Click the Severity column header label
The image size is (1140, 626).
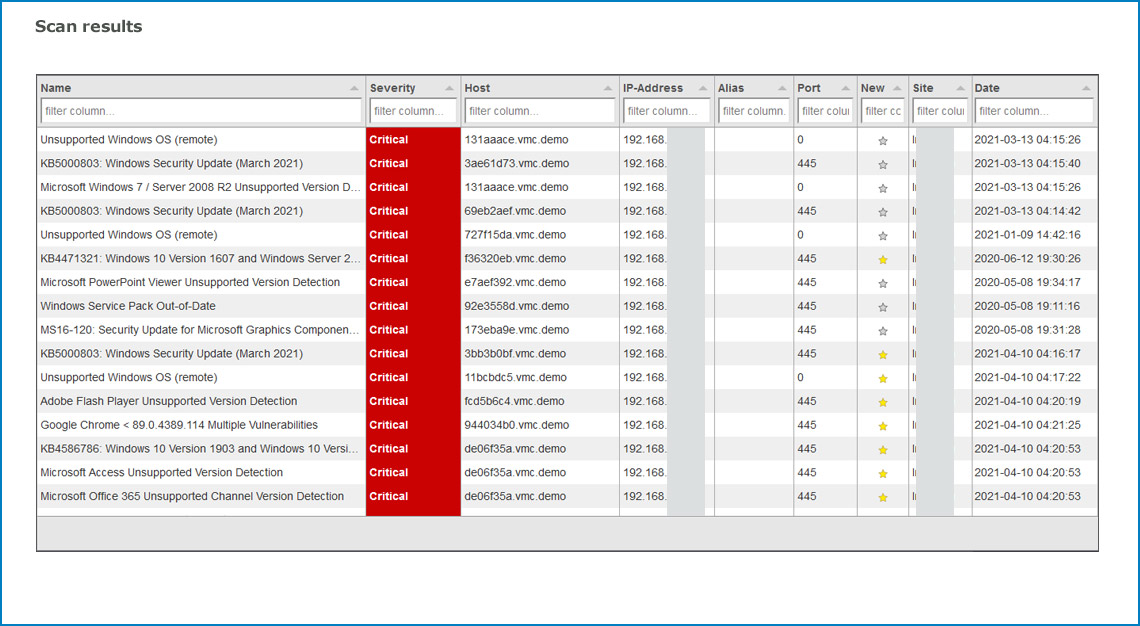click(x=393, y=88)
